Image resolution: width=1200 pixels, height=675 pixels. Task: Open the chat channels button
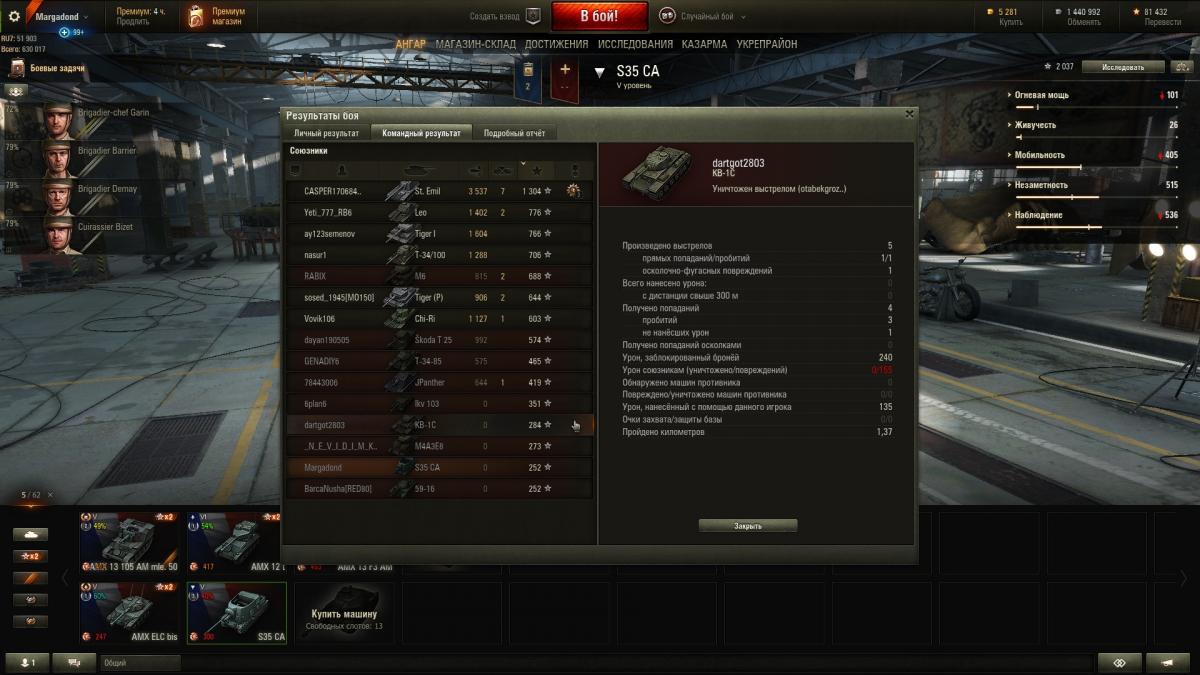[74, 662]
